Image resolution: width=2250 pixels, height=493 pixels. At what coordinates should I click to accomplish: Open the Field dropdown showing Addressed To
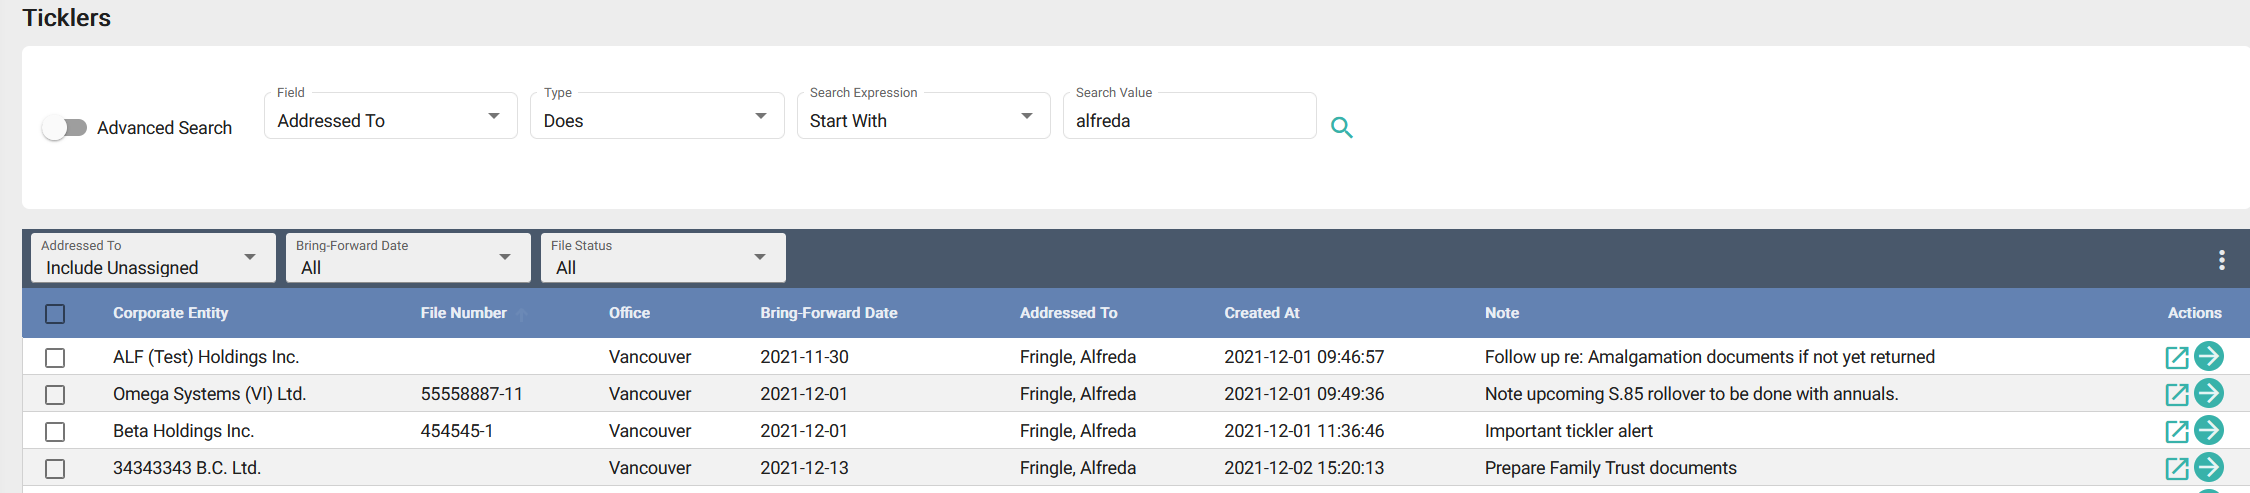click(x=390, y=120)
